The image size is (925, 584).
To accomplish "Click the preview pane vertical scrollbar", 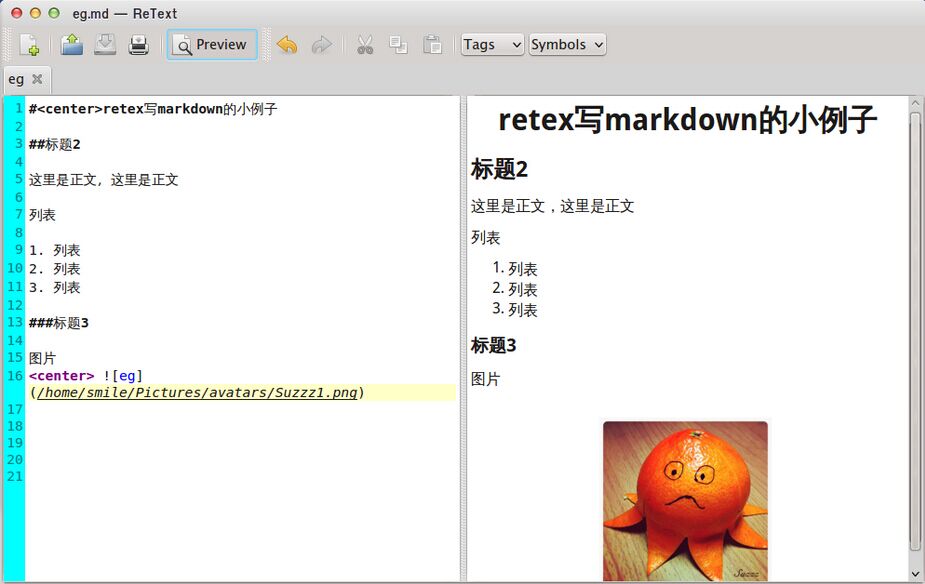I will point(915,330).
